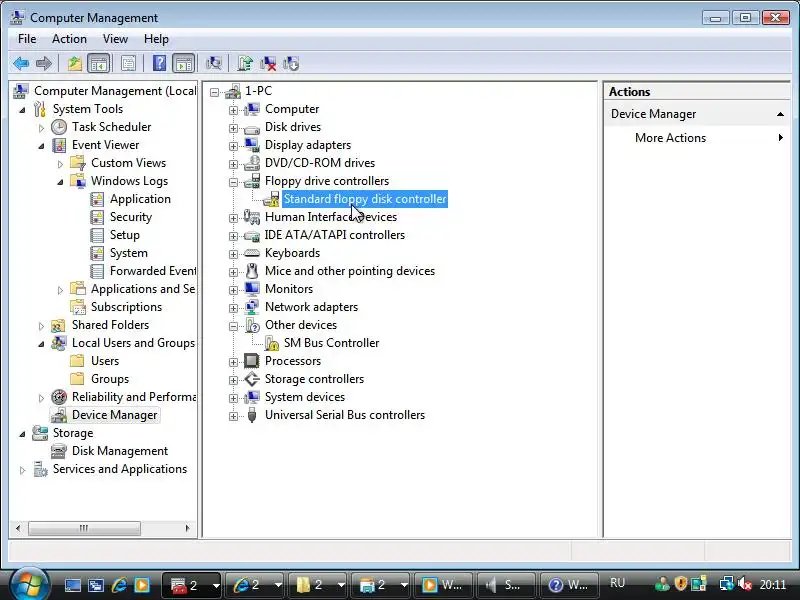
Task: Click the RU language indicator
Action: (x=617, y=583)
